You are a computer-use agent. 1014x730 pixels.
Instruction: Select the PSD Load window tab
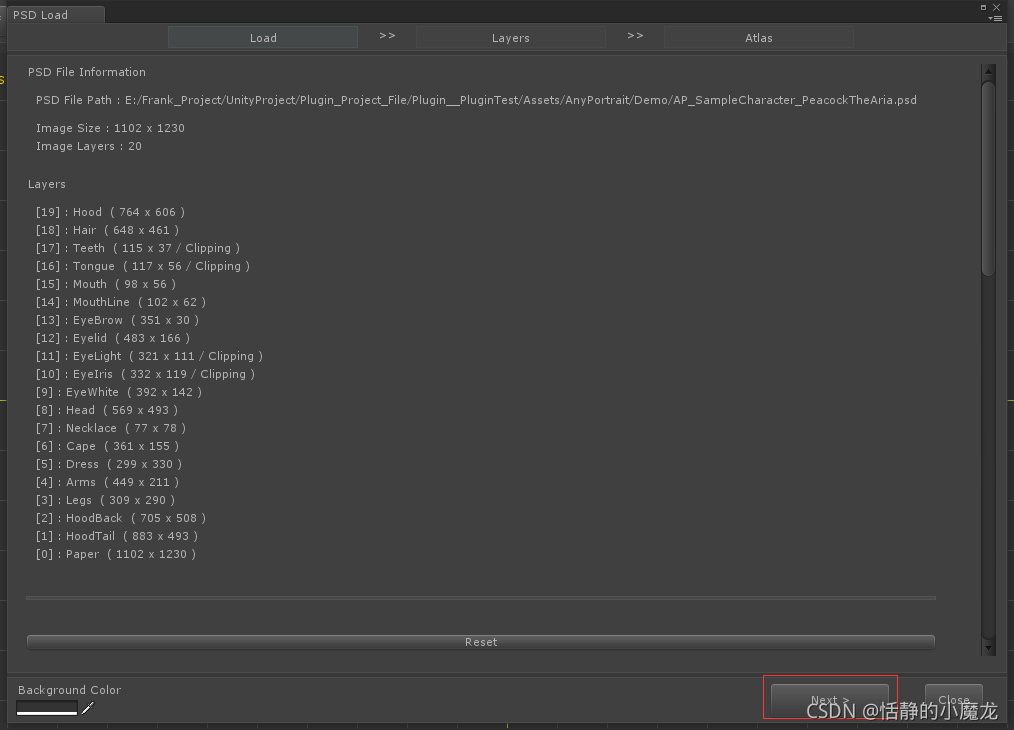pos(54,14)
